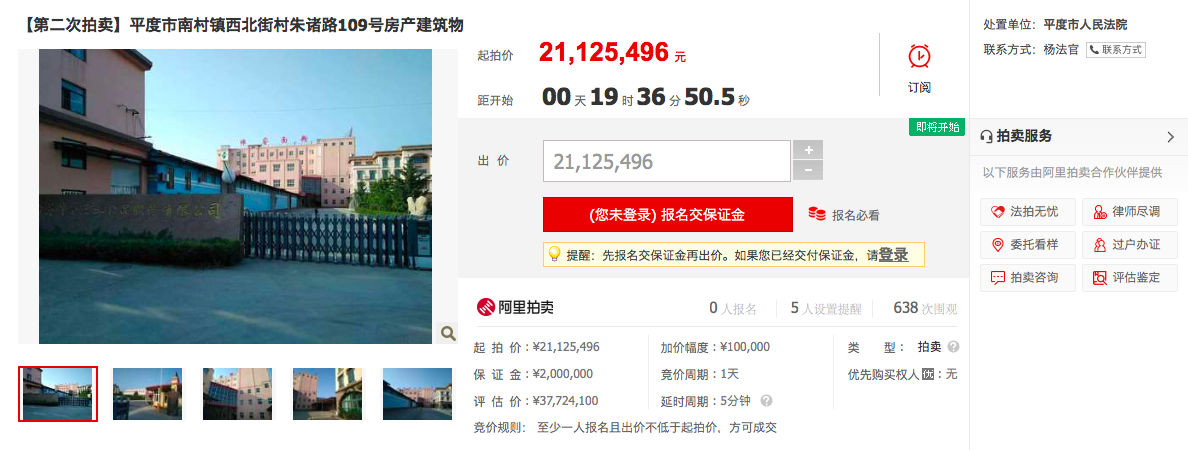Open the 法拍无忧 service
The width and height of the screenshot is (1188, 450).
(x=1029, y=212)
